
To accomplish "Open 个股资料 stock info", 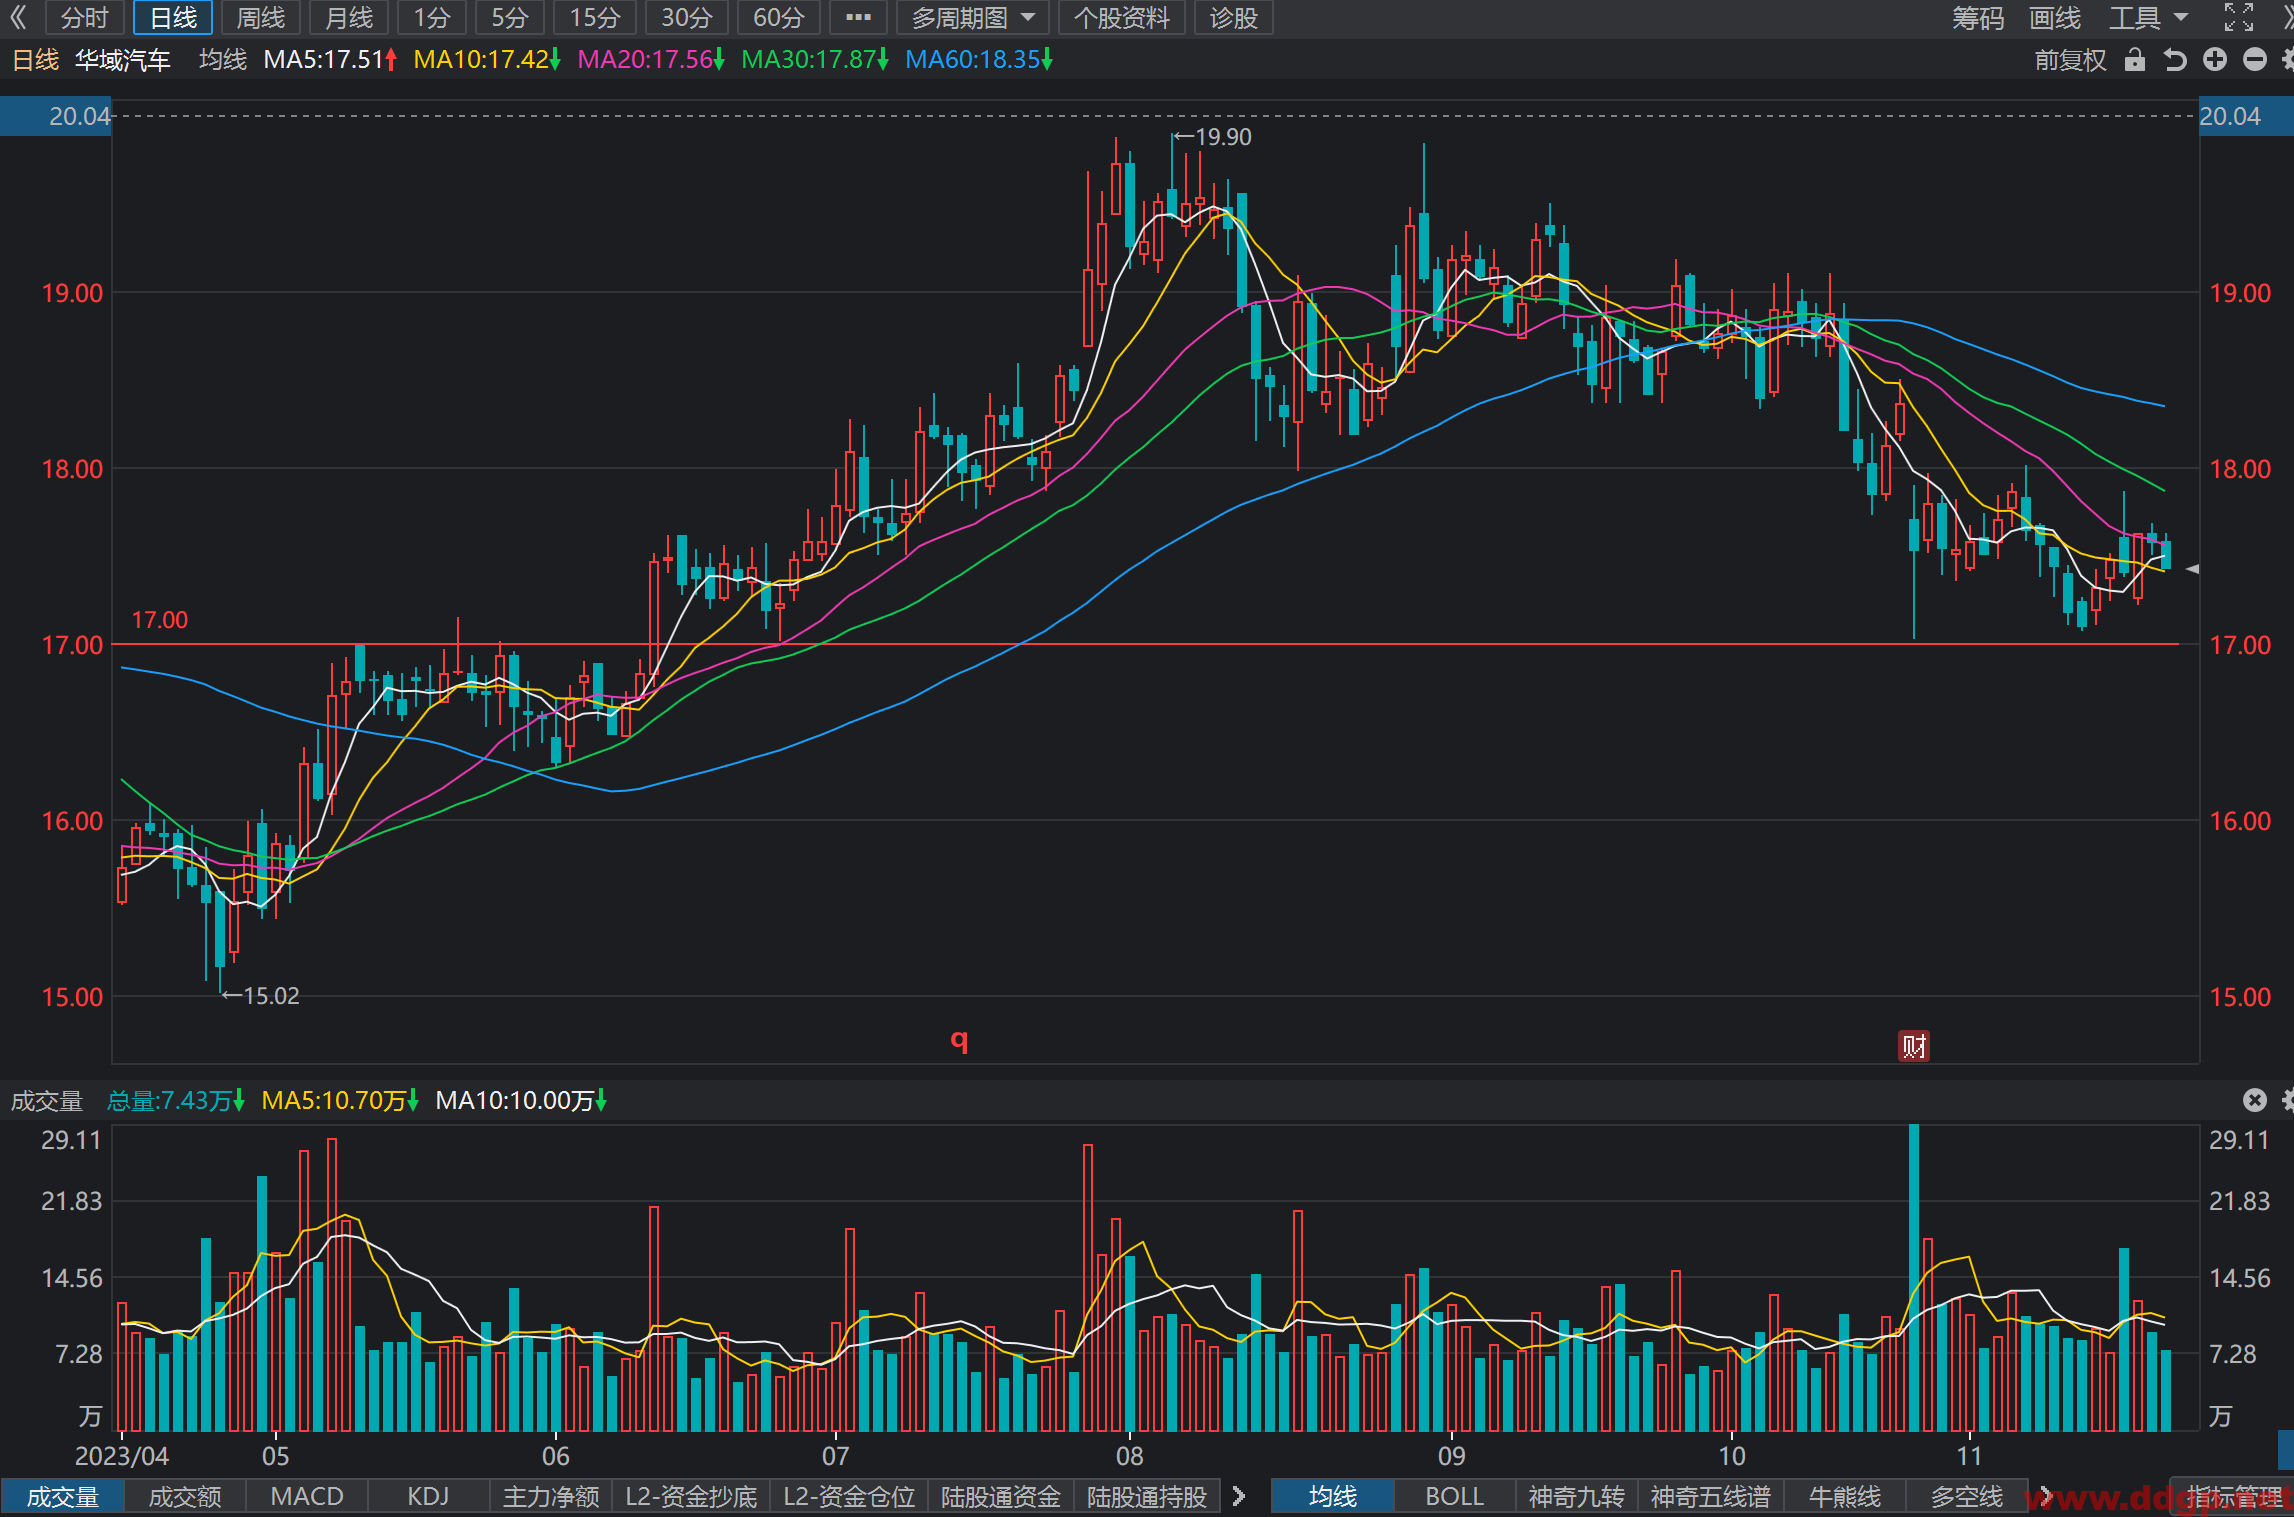I will coord(1121,18).
